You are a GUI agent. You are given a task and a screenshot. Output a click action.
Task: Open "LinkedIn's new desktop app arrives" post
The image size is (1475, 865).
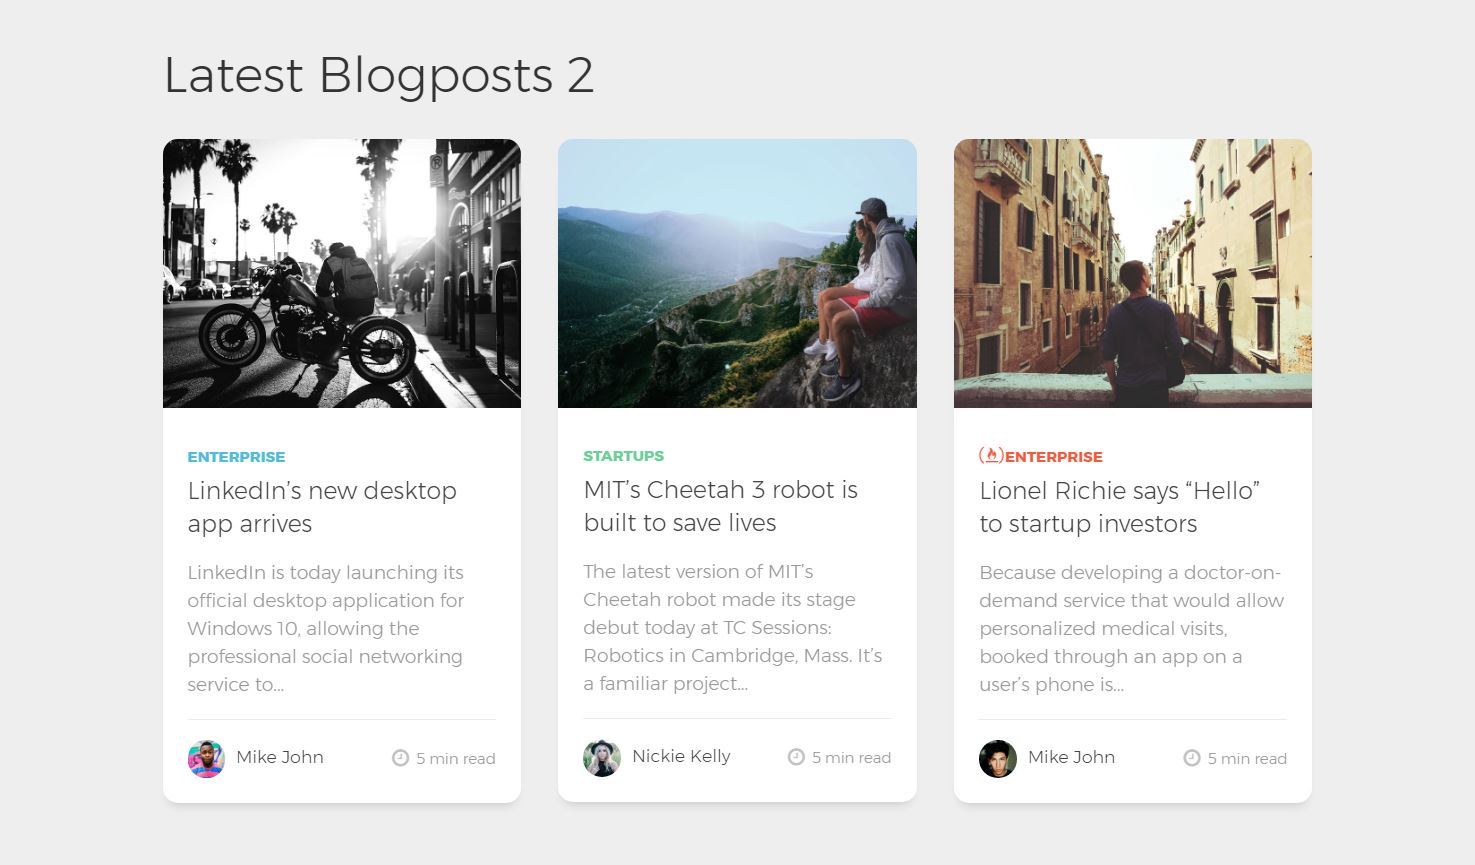click(x=321, y=507)
